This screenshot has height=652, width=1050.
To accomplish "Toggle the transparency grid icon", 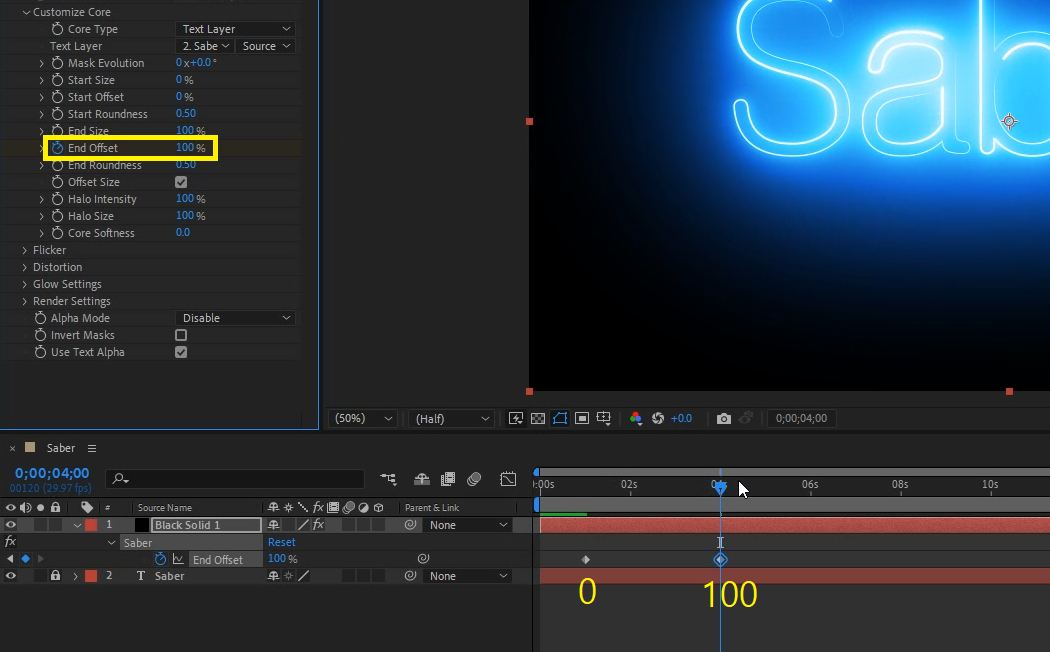I will (x=538, y=418).
